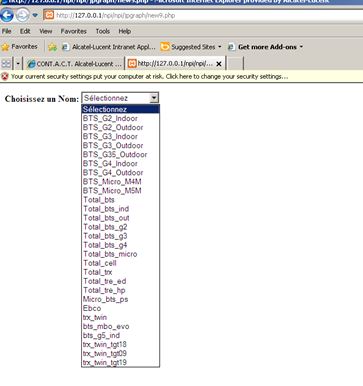Click the browser Forward arrow button

(22, 15)
